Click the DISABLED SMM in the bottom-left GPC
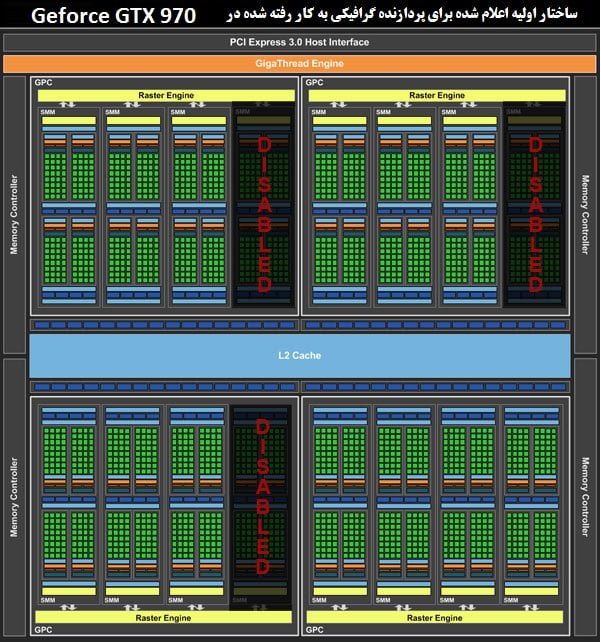The width and height of the screenshot is (601, 642). [264, 497]
